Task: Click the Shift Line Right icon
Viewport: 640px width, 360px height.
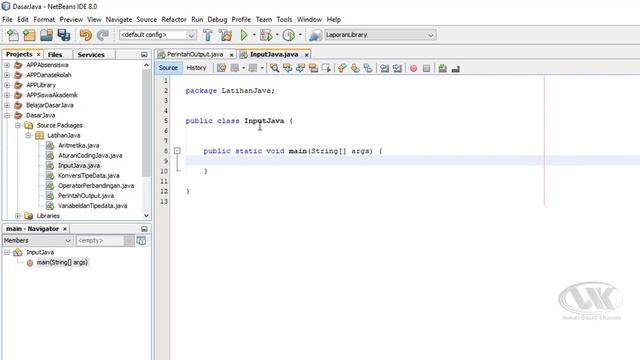Action: [x=397, y=68]
